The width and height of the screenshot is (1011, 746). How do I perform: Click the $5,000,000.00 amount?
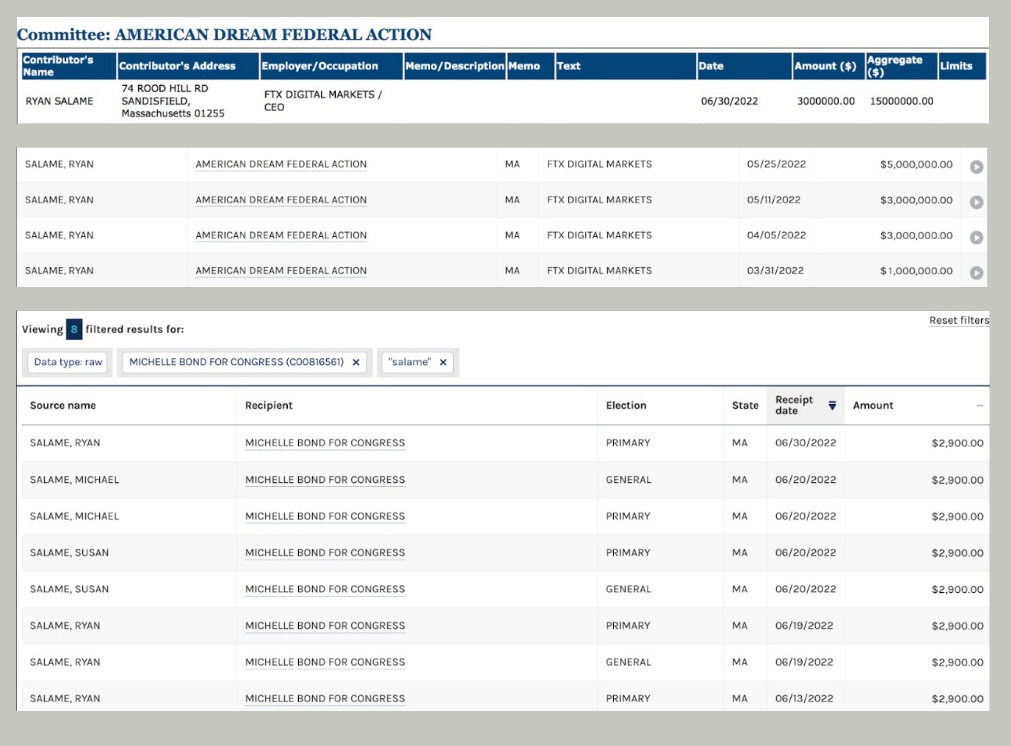[916, 164]
